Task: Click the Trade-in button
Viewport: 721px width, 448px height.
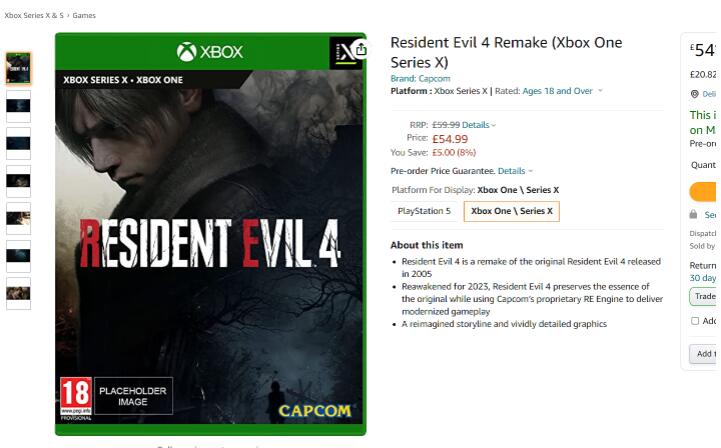Action: (703, 296)
